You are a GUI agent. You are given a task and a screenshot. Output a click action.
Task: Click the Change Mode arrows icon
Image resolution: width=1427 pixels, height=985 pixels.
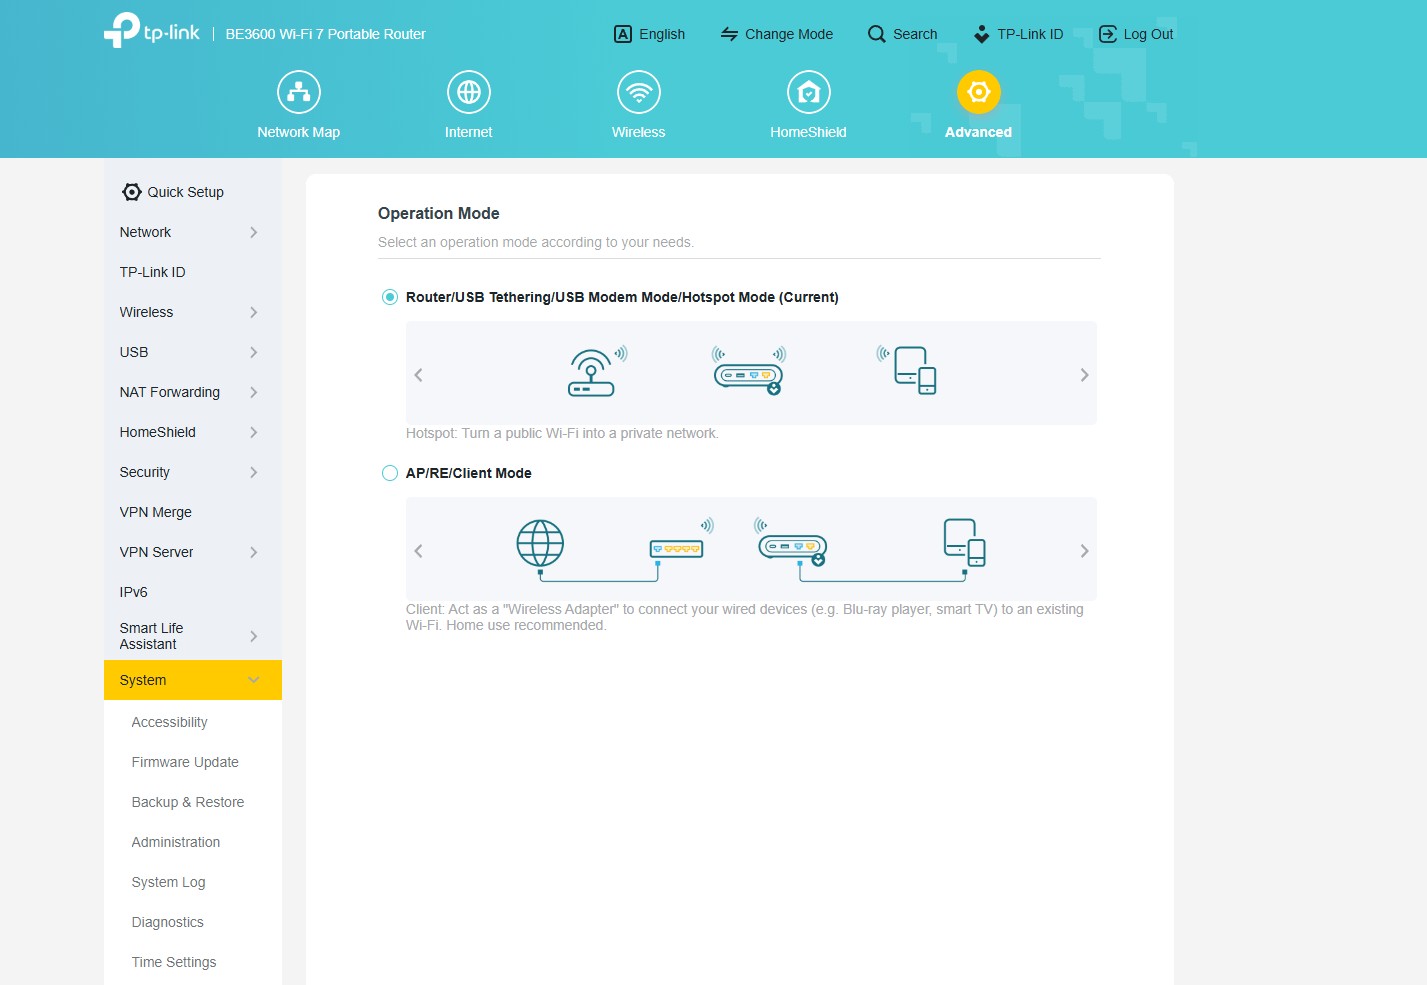(x=730, y=34)
